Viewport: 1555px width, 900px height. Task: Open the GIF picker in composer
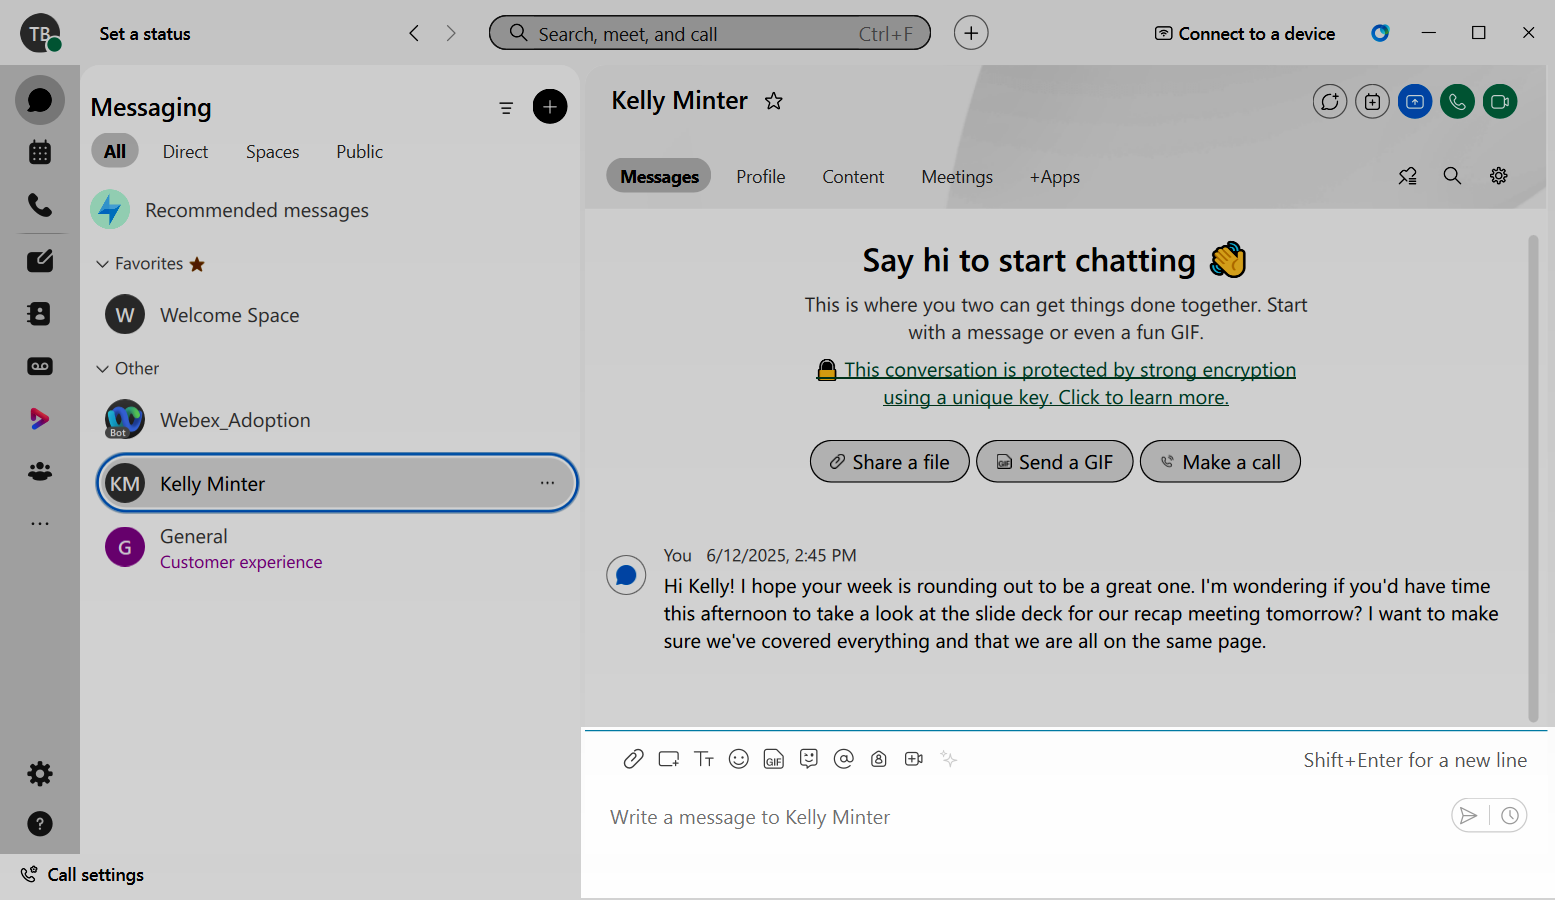pyautogui.click(x=774, y=760)
